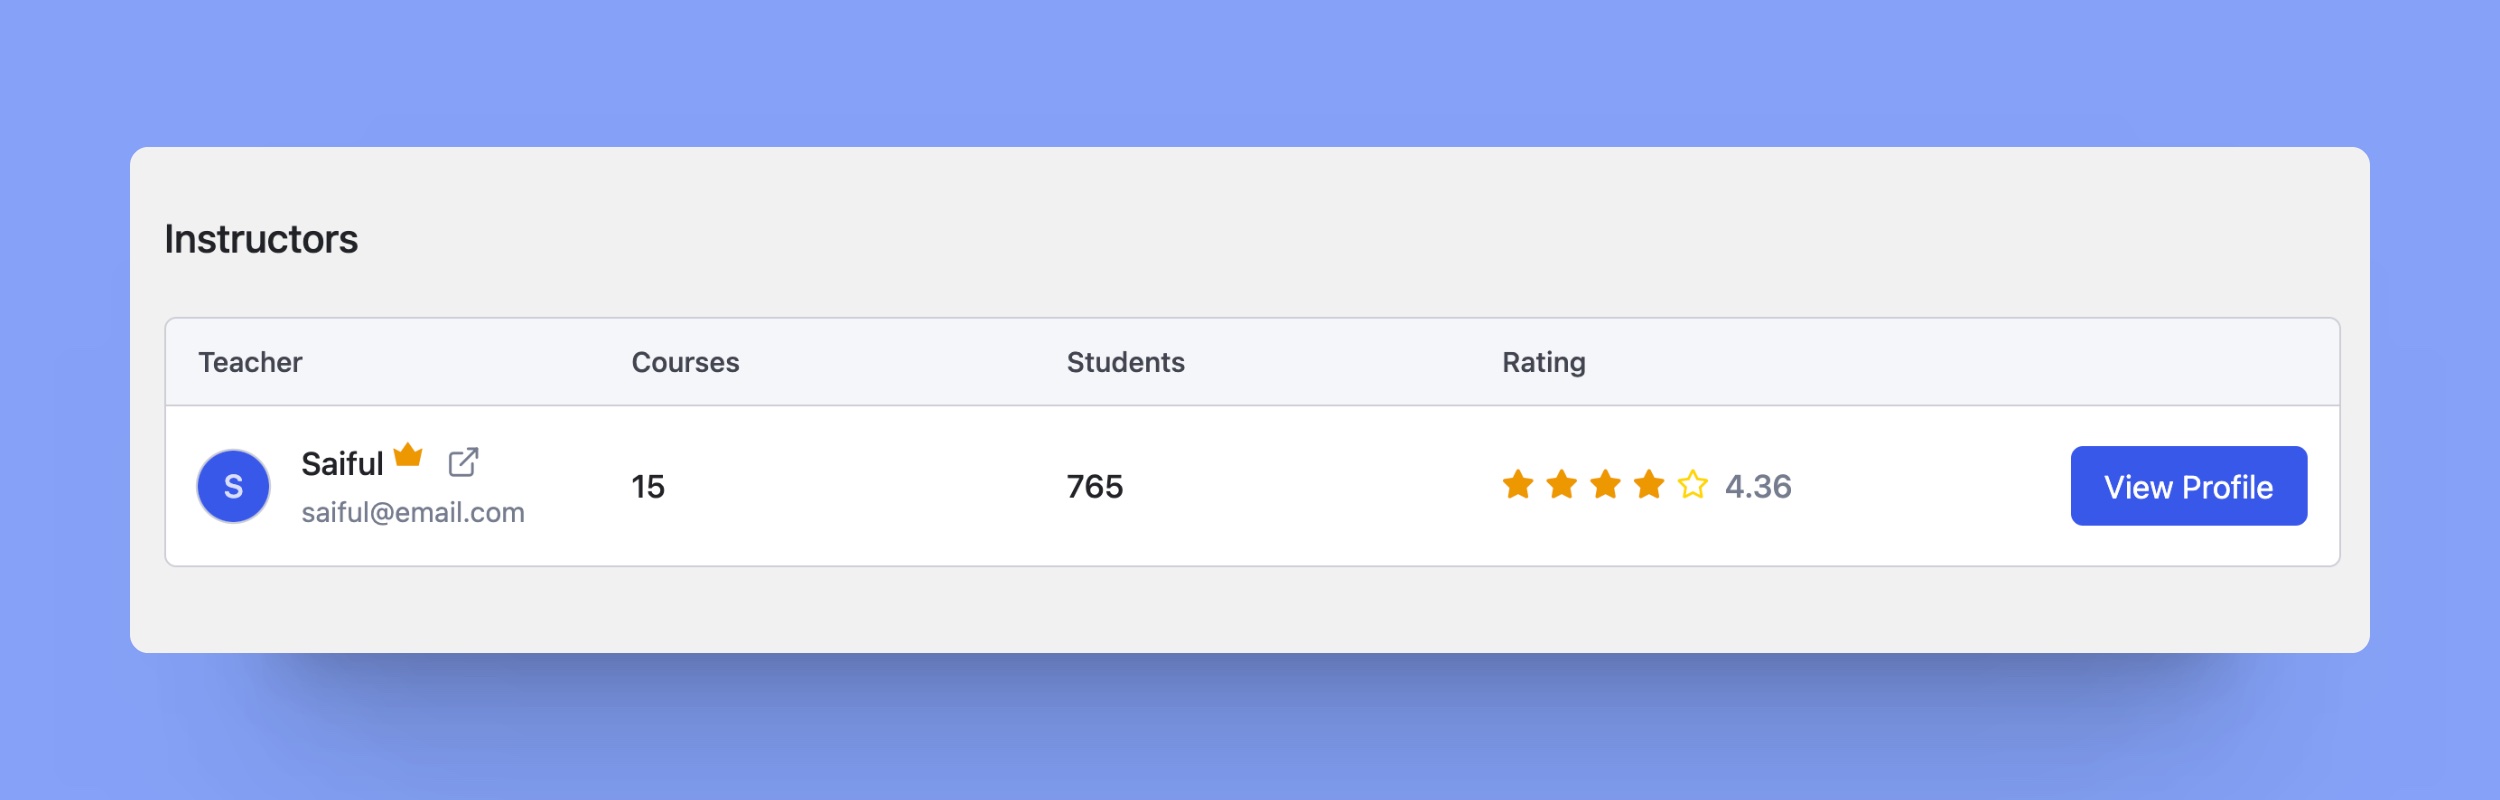Click the Instructors heading

click(261, 239)
